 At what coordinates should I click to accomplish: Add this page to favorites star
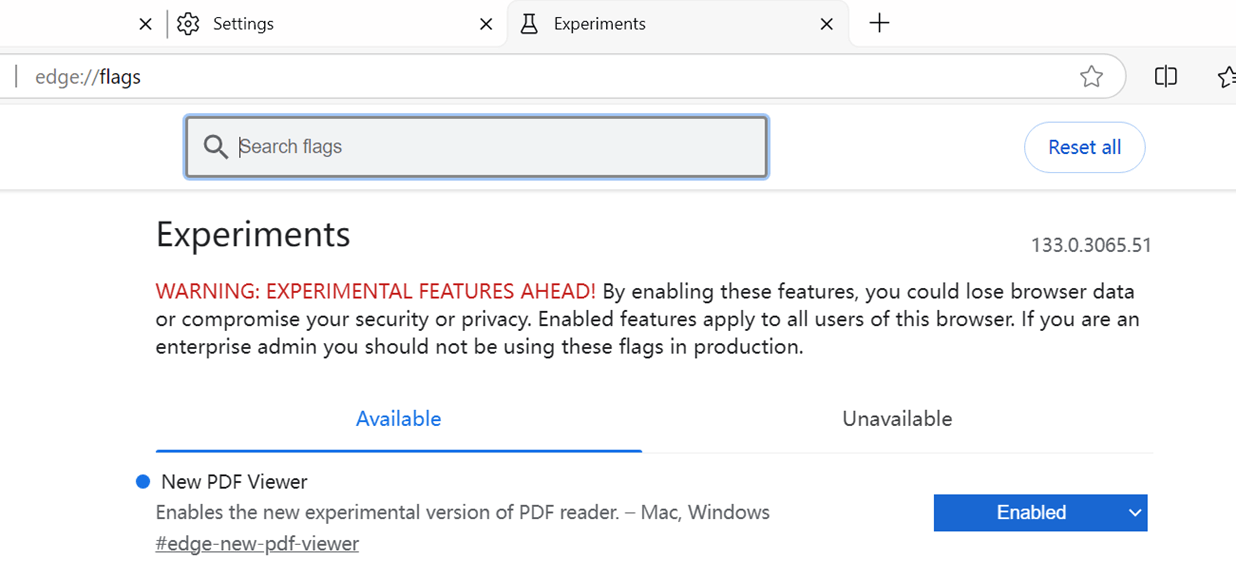coord(1091,77)
